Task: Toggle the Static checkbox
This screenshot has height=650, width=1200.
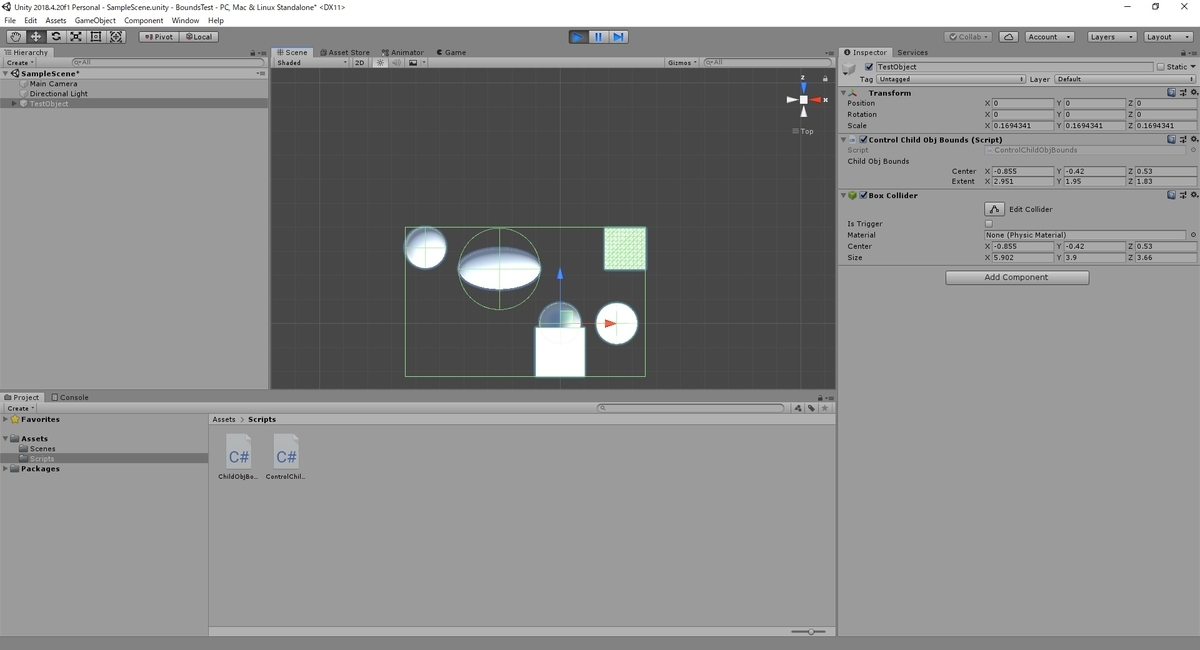Action: point(1160,67)
